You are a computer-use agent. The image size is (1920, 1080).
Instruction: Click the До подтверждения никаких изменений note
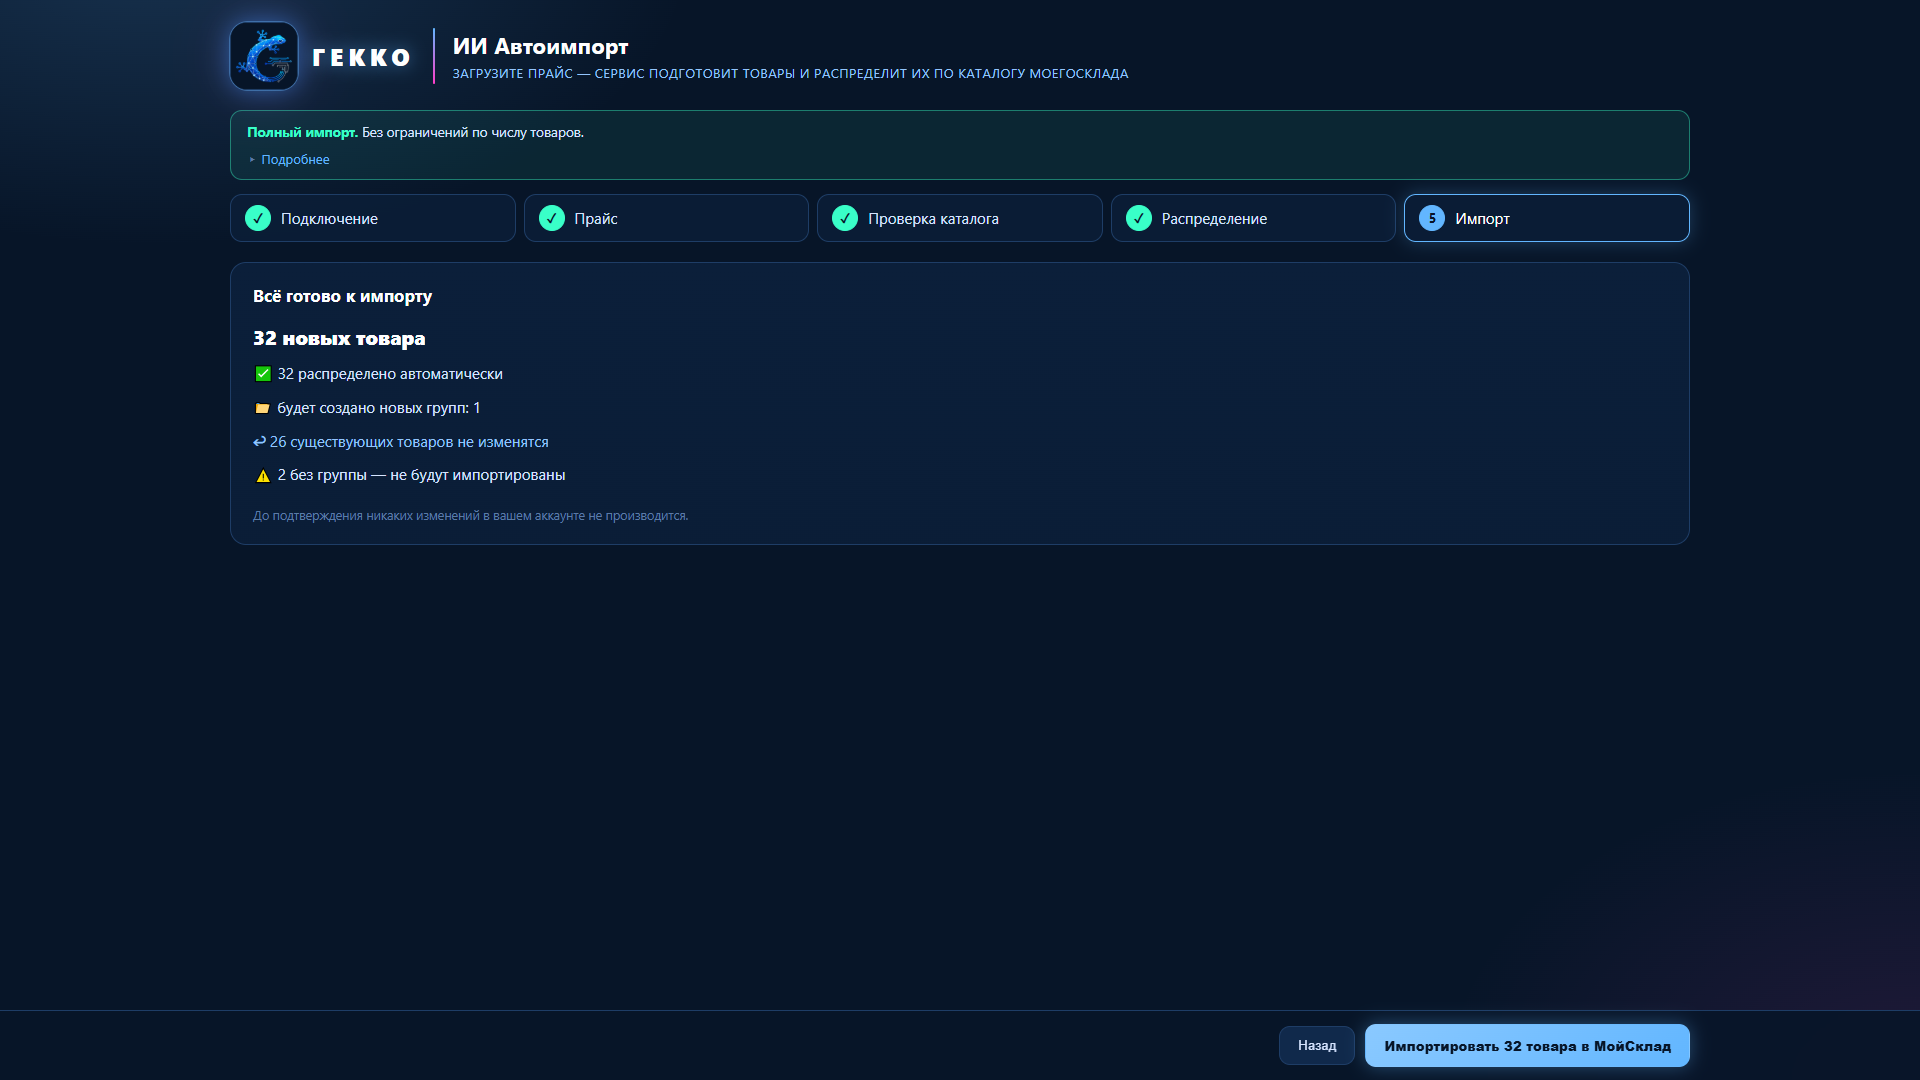[470, 516]
